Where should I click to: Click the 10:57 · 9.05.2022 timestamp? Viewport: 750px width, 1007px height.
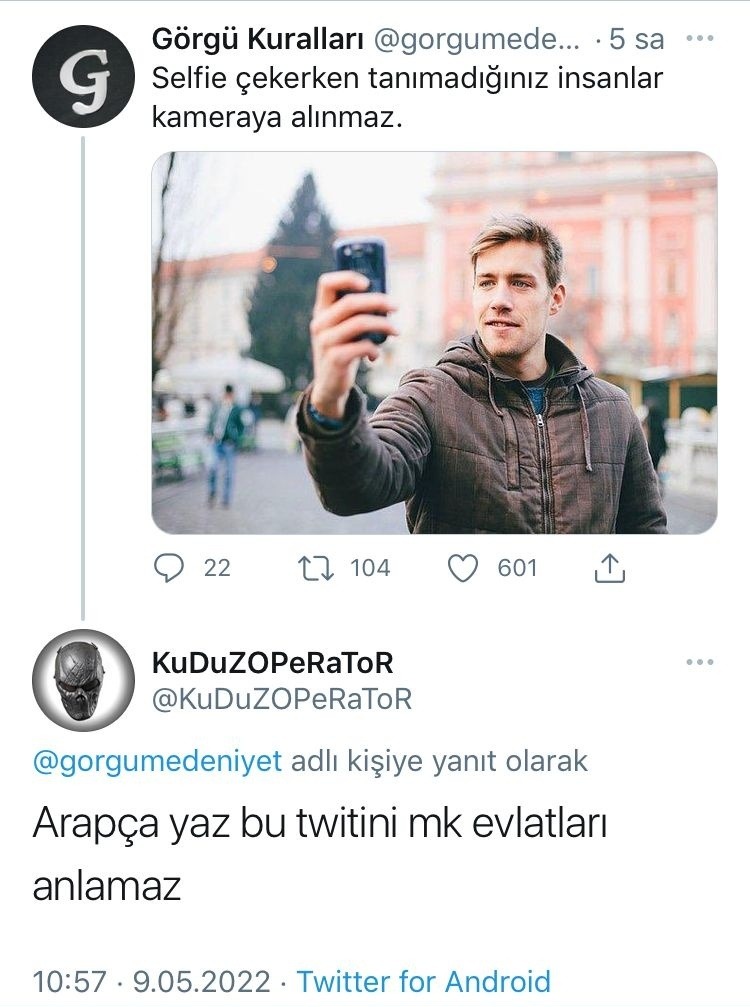(x=152, y=981)
